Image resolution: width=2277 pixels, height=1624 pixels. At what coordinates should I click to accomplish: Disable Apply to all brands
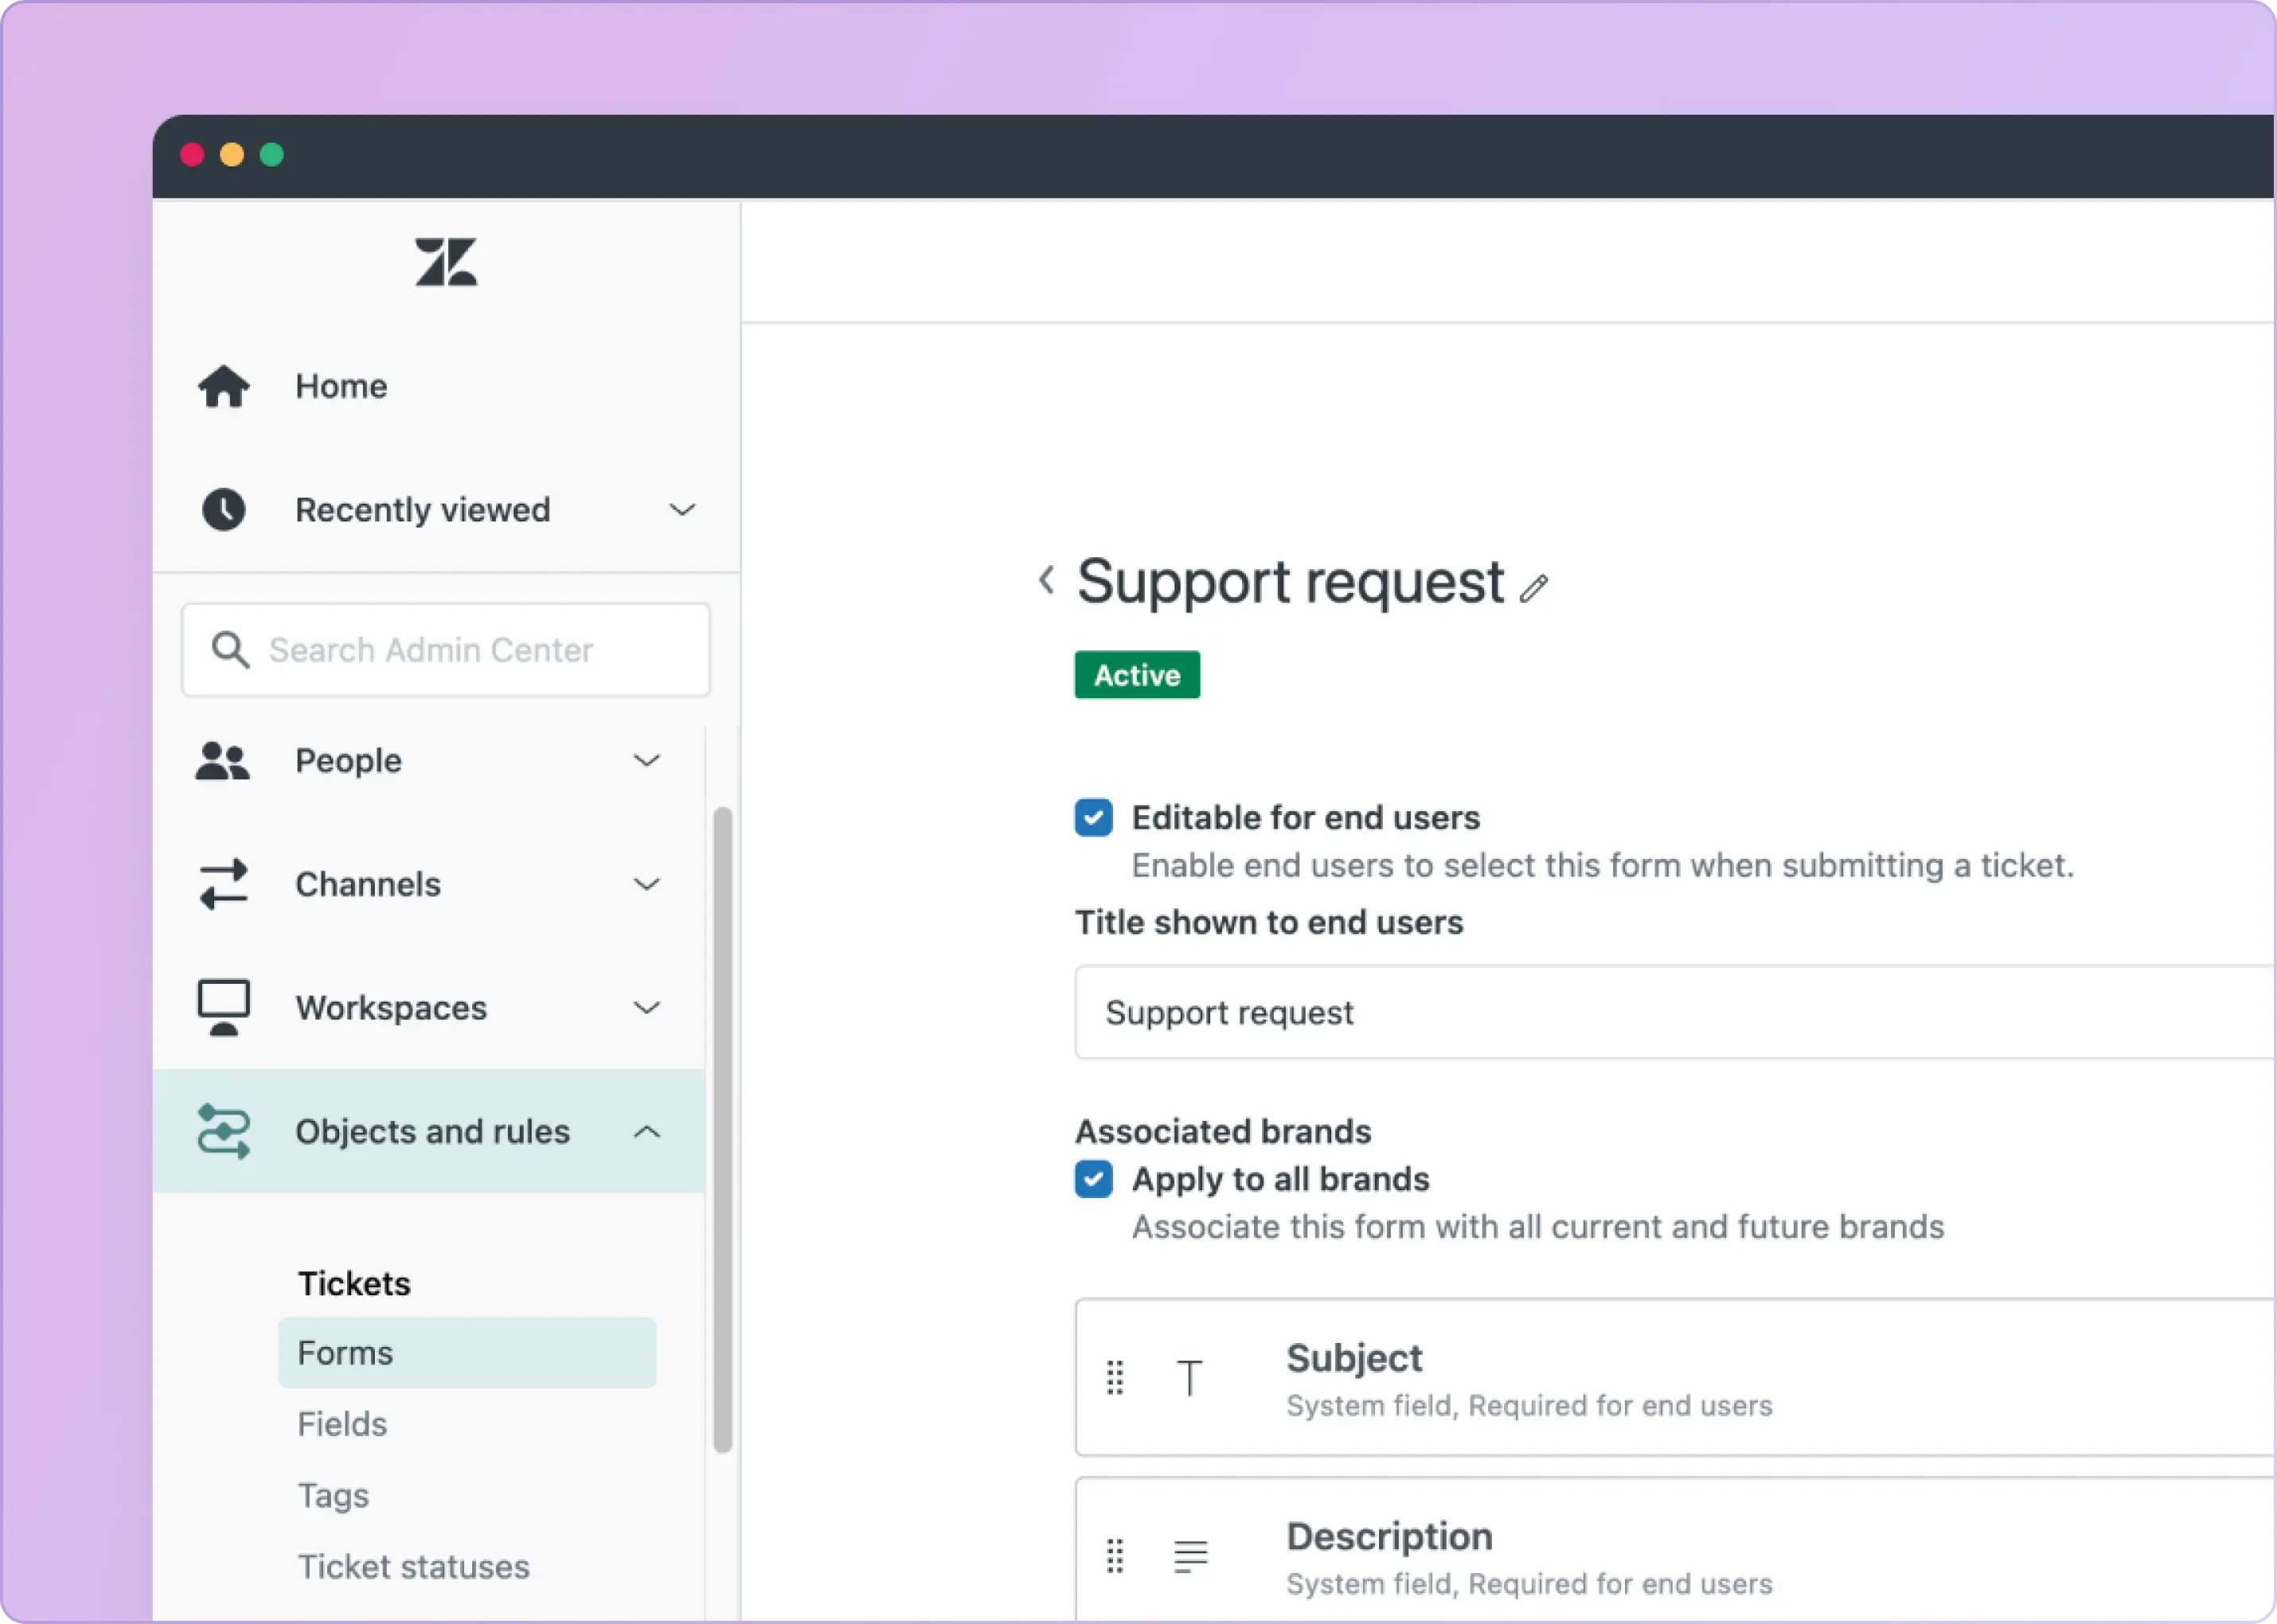(x=1094, y=1179)
